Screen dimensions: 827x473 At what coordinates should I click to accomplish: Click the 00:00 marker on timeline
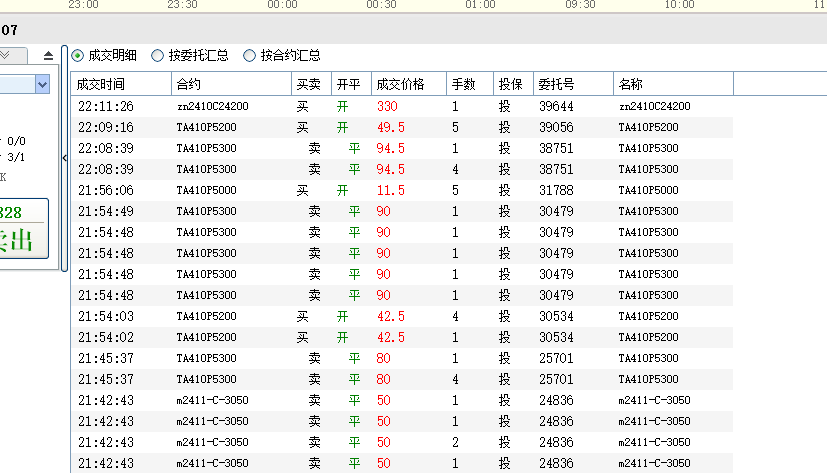[283, 5]
